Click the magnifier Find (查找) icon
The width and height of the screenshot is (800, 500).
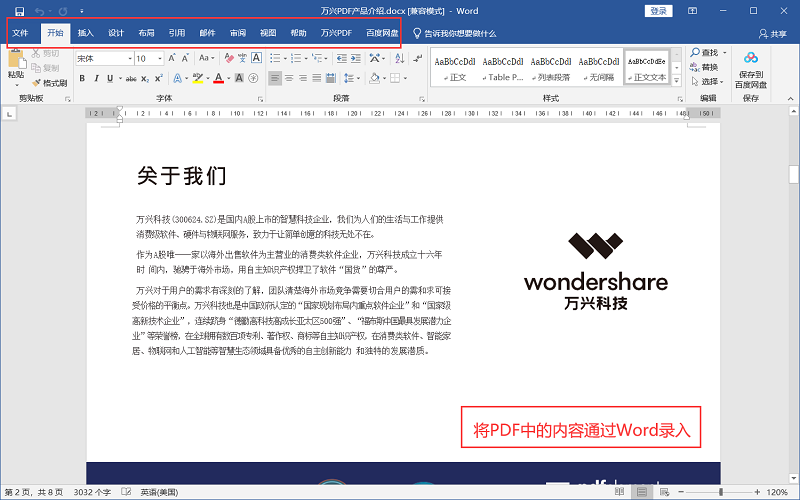(695, 53)
